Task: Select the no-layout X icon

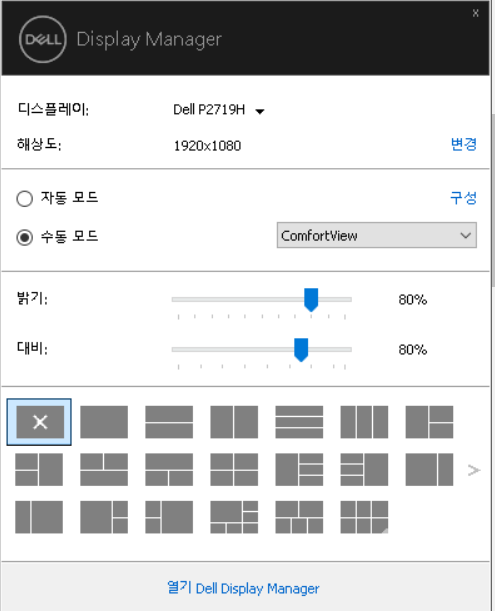Action: point(39,422)
